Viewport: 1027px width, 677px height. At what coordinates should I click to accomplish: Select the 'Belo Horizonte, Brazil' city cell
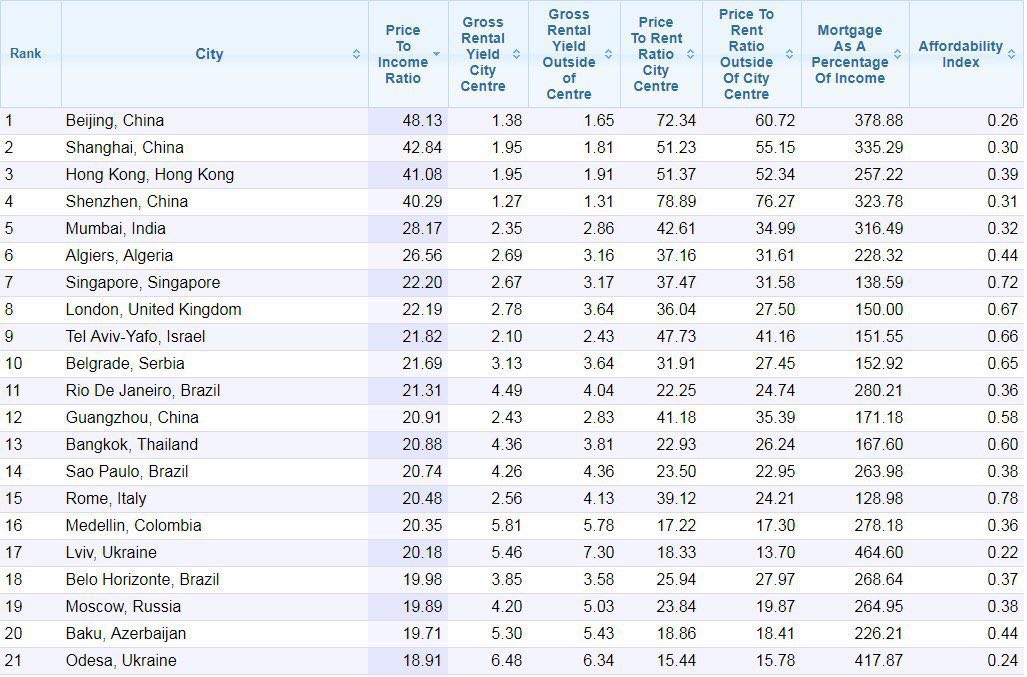coord(215,580)
